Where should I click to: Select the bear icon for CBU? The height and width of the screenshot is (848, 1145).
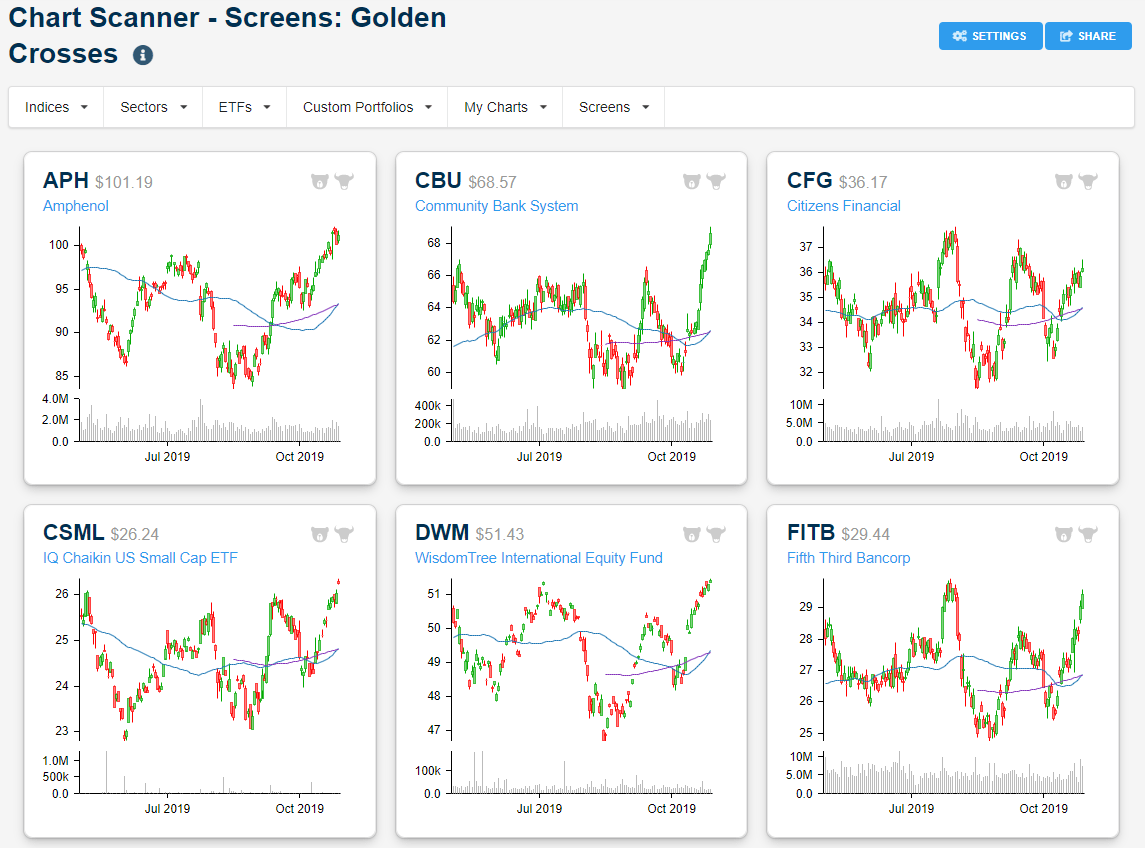pos(691,181)
